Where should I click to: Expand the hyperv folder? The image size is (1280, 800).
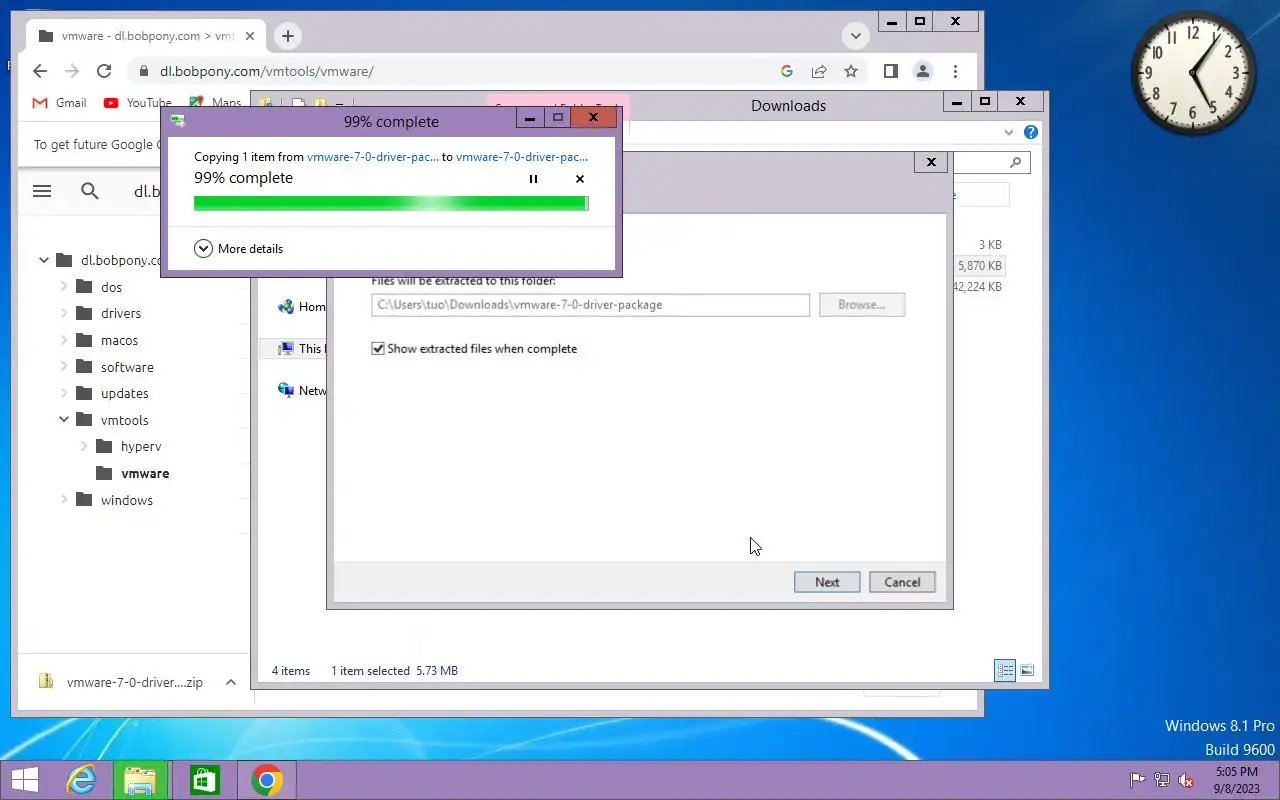tap(84, 446)
